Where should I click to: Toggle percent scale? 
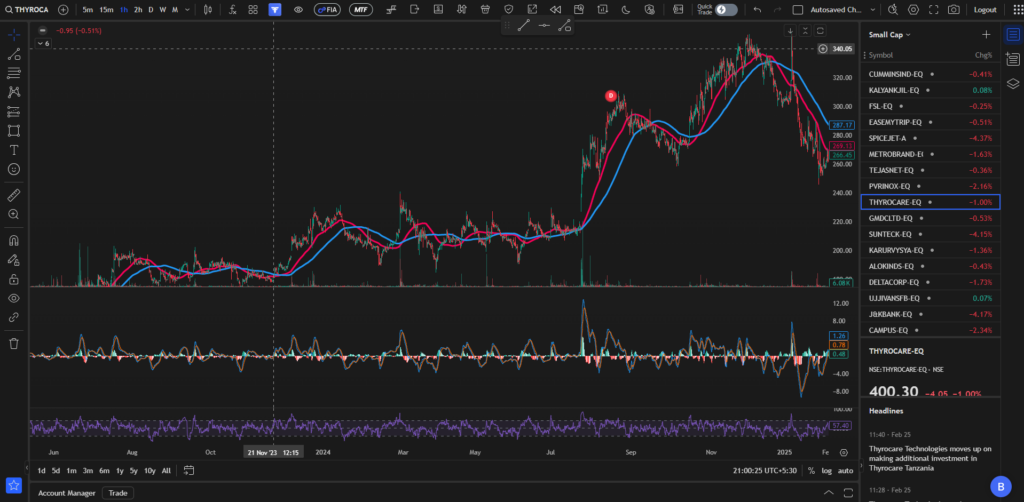811,471
